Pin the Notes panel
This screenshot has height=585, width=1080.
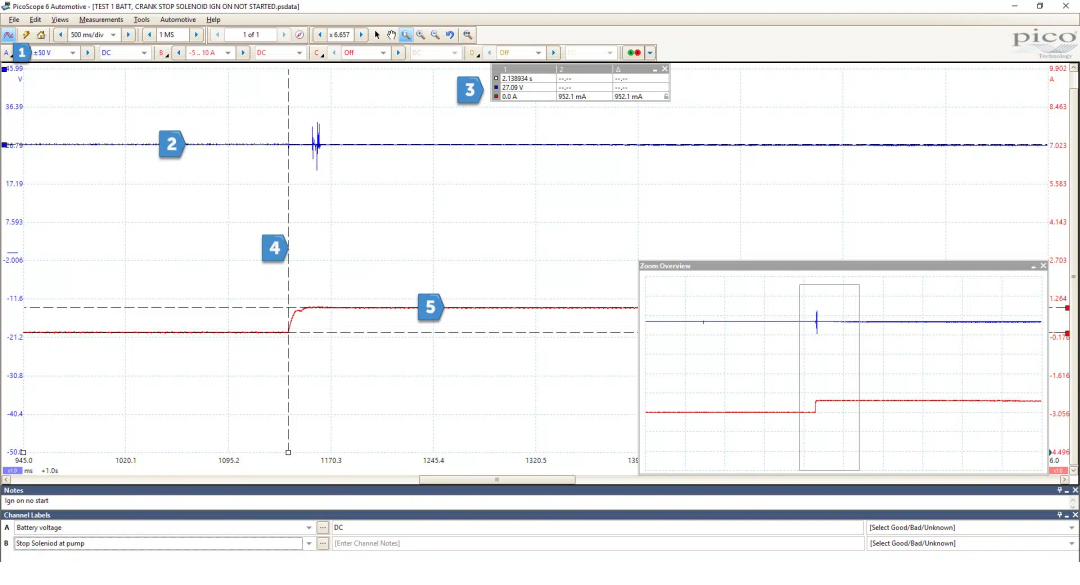tap(1060, 490)
